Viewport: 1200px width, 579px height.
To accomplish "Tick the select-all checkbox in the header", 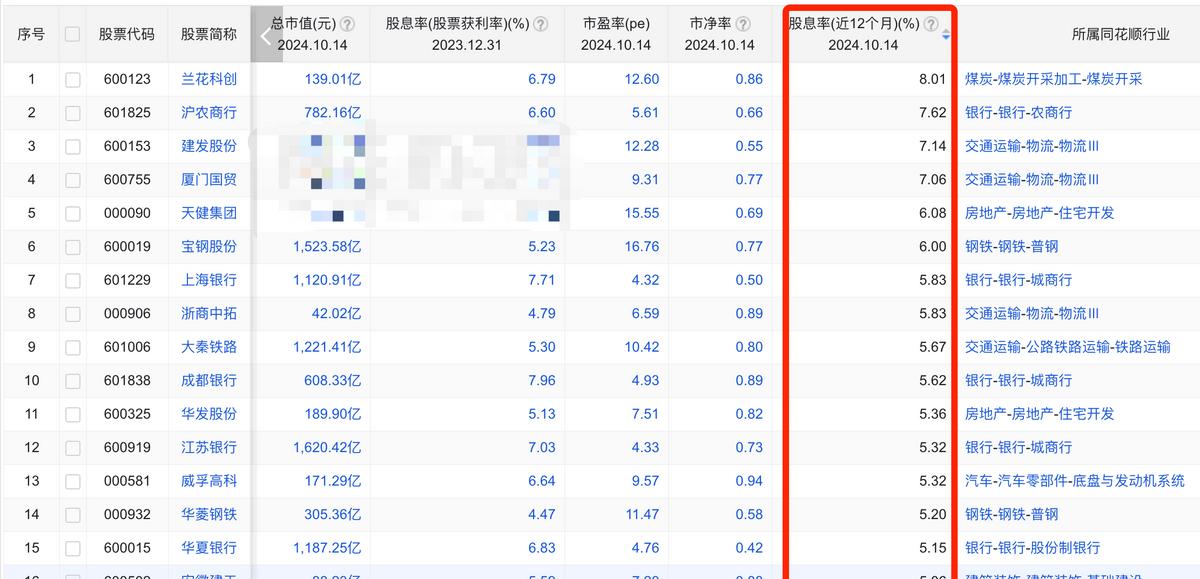I will (72, 34).
